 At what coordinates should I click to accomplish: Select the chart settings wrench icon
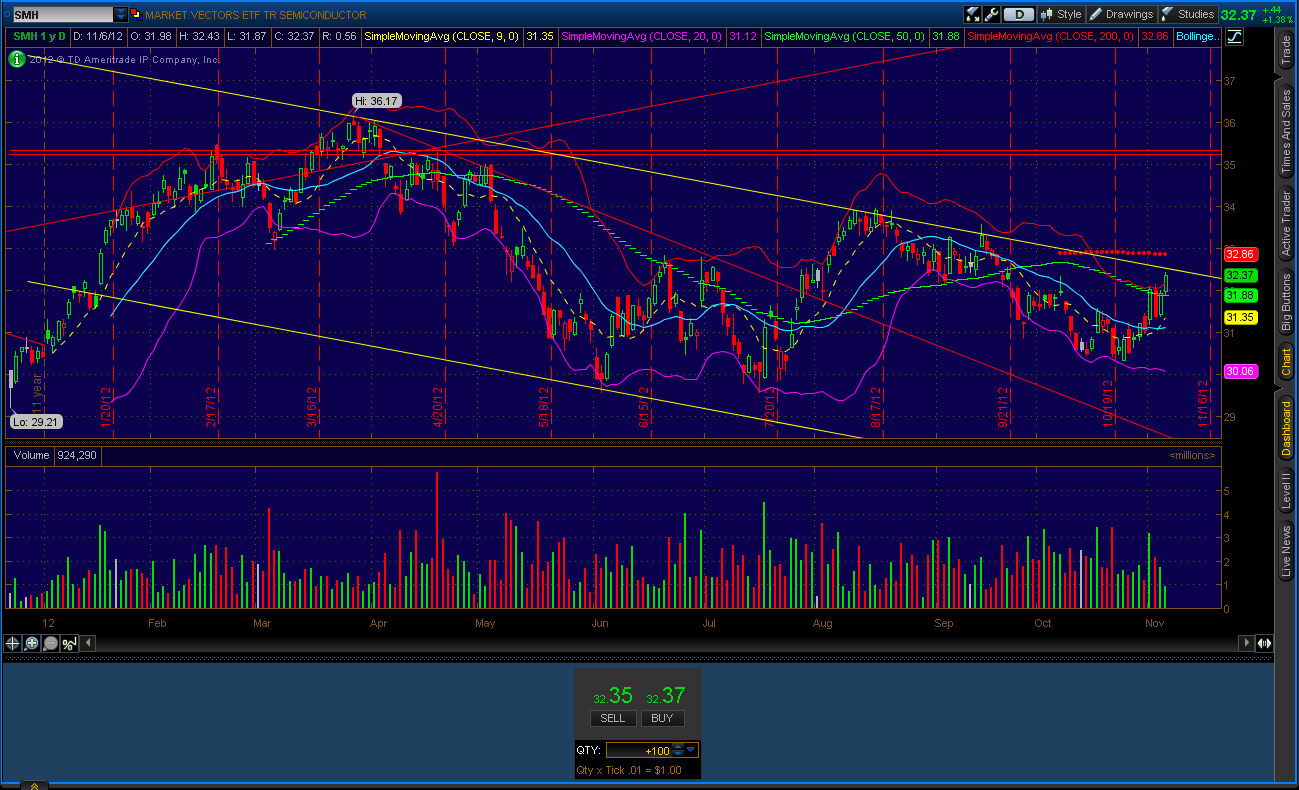(x=990, y=13)
